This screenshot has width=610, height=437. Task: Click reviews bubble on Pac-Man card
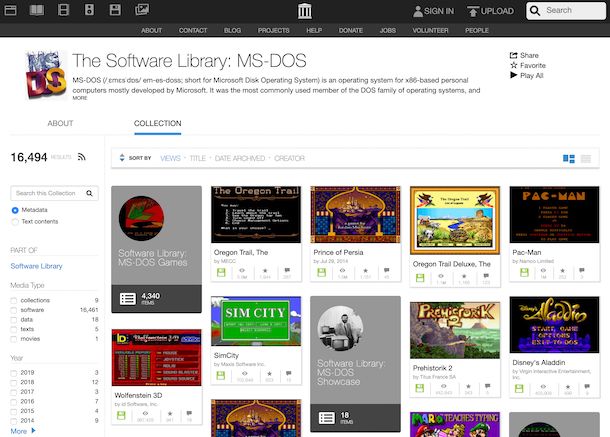(x=582, y=270)
